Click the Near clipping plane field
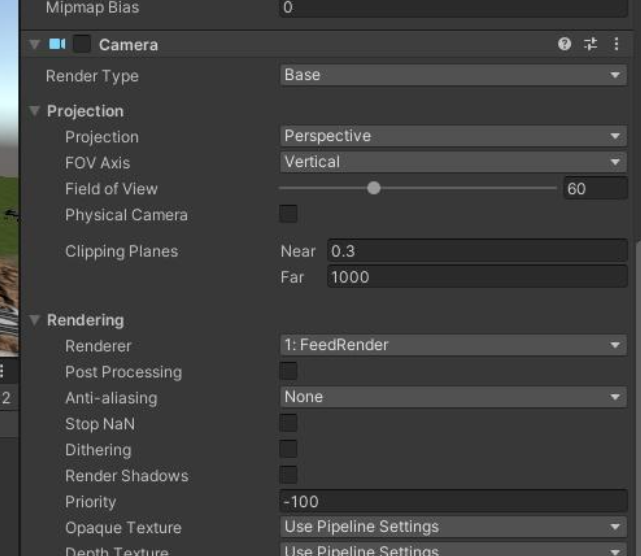641x556 pixels. pos(476,251)
